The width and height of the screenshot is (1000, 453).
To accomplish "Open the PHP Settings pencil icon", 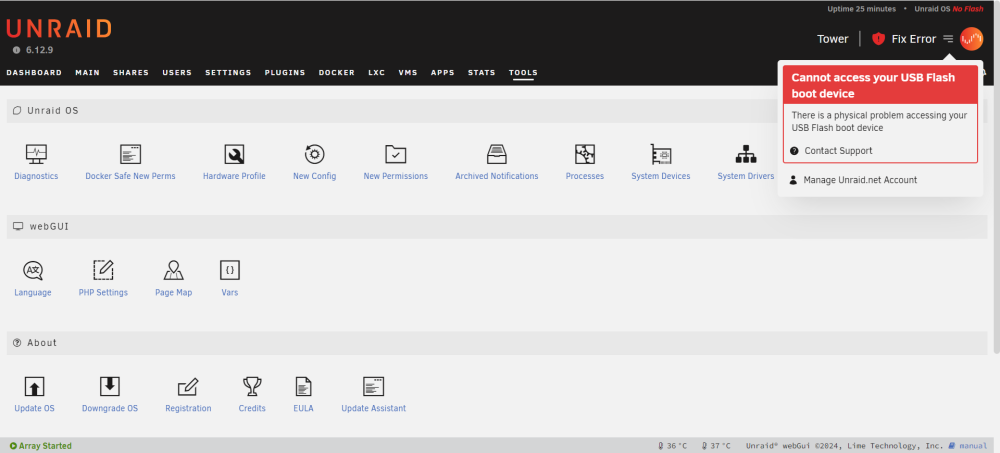I will coord(103,271).
